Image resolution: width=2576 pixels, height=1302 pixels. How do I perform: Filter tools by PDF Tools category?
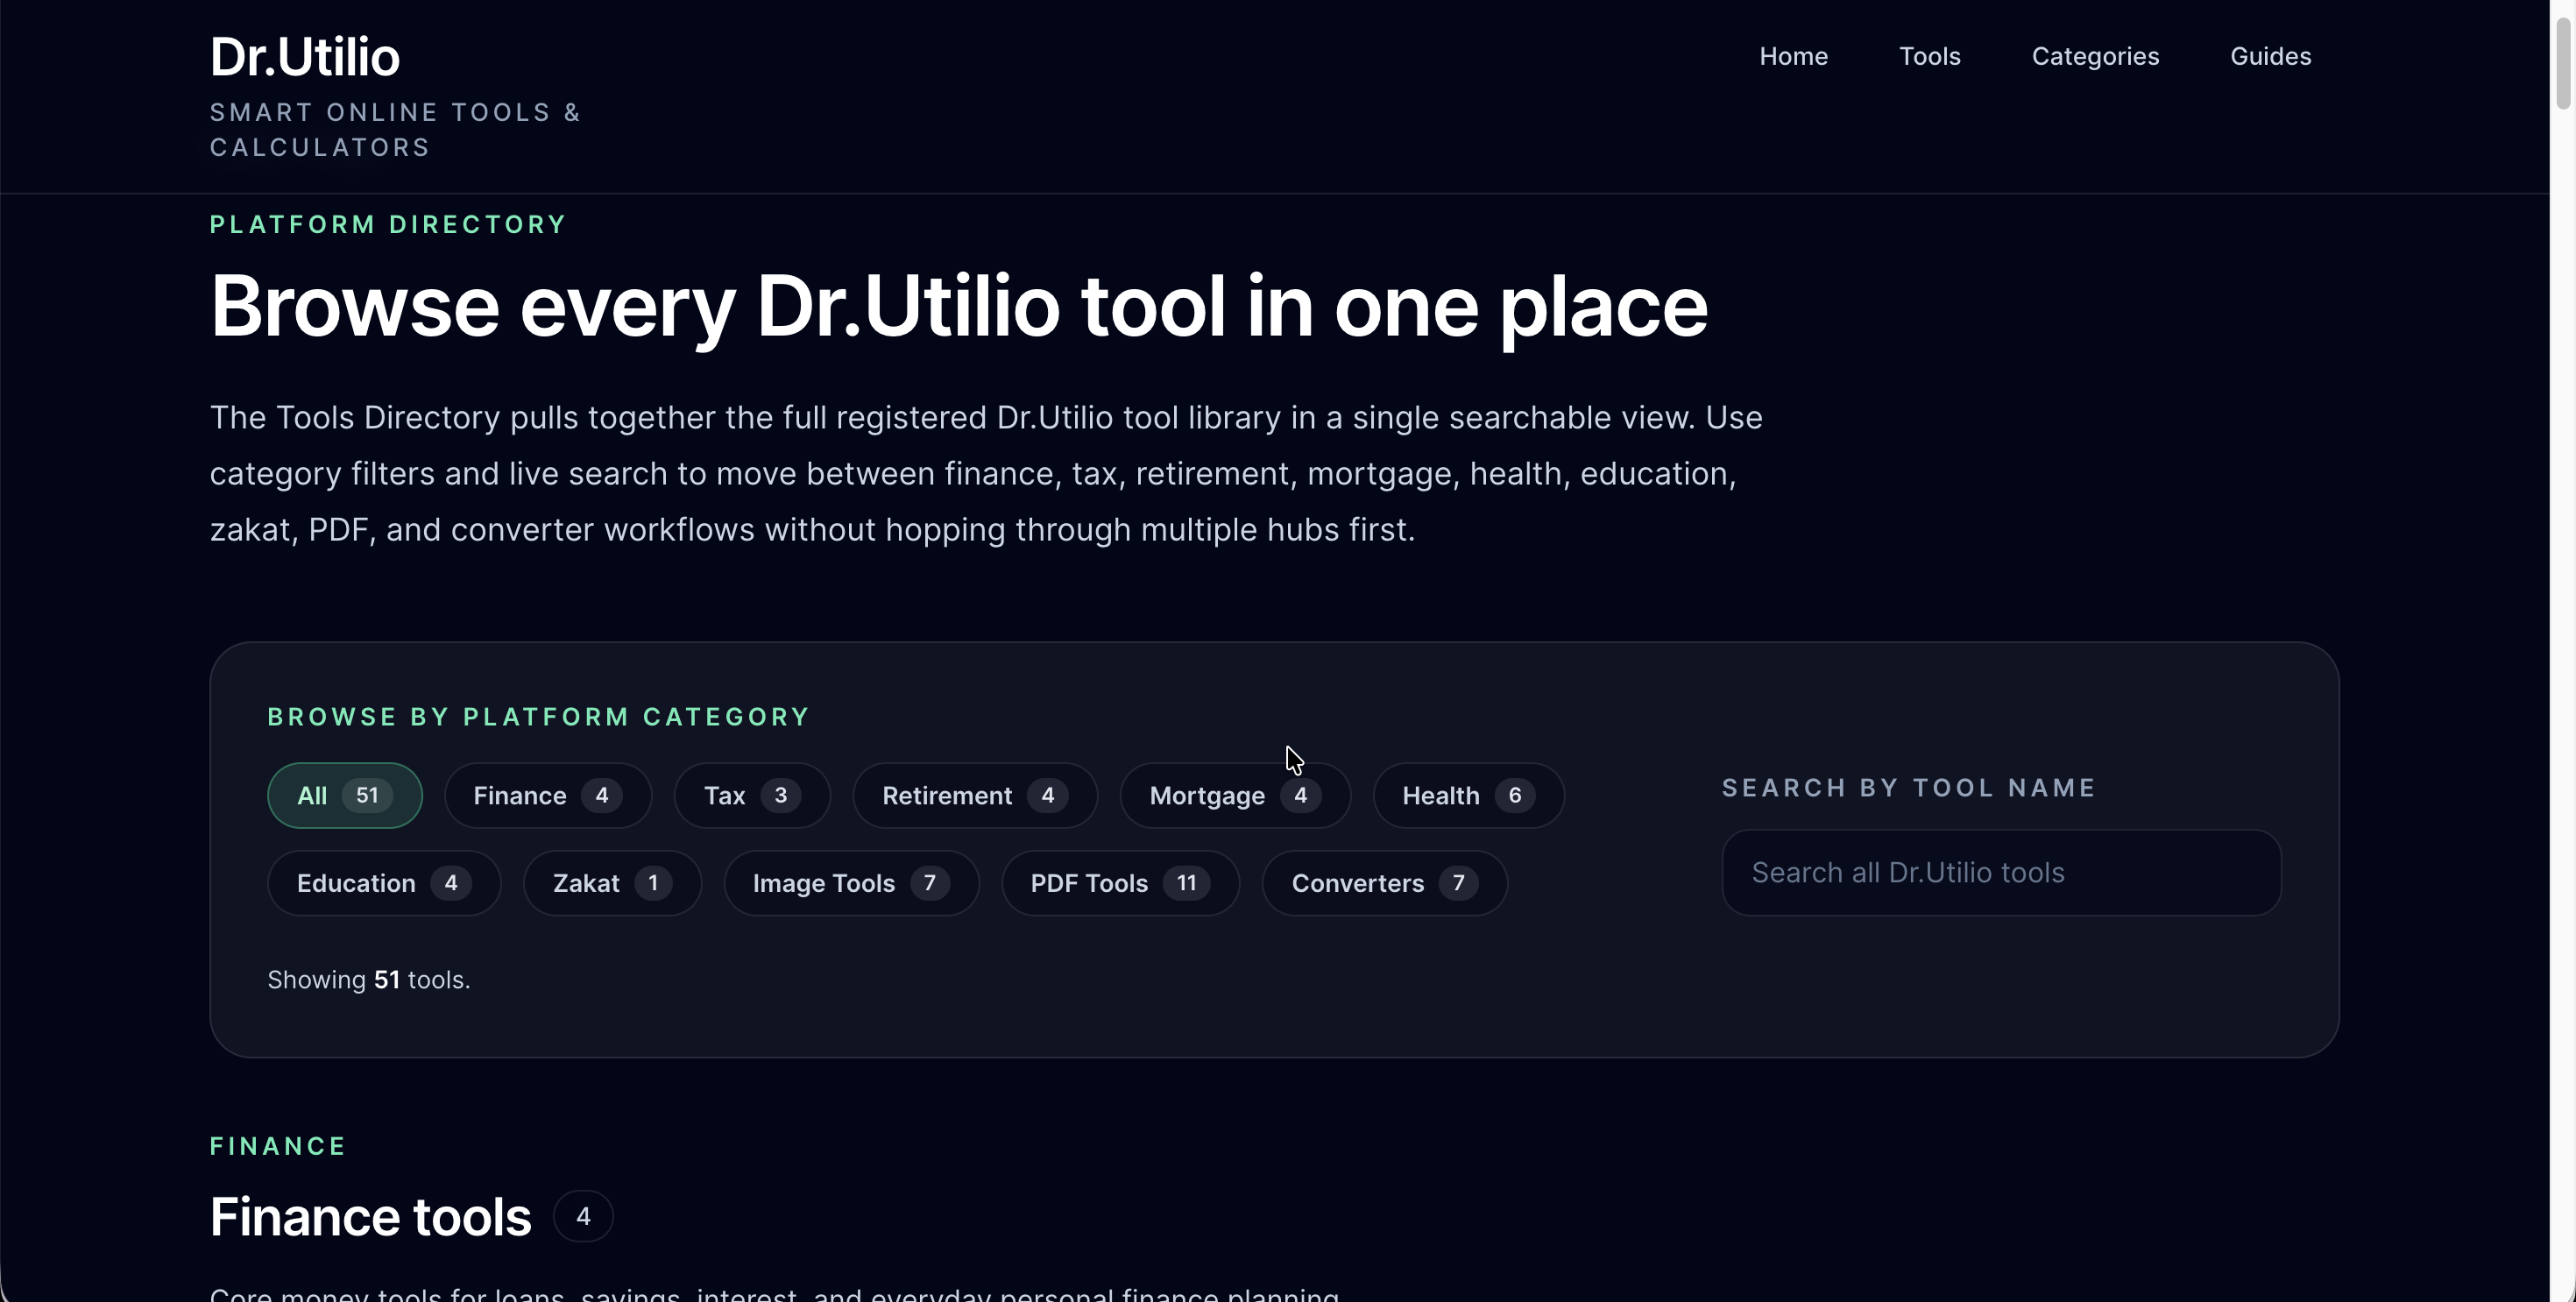point(1119,883)
